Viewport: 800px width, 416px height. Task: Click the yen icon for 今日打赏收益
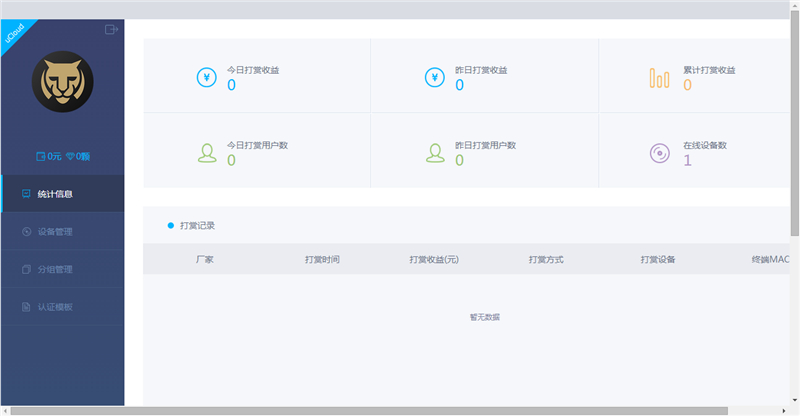(206, 77)
